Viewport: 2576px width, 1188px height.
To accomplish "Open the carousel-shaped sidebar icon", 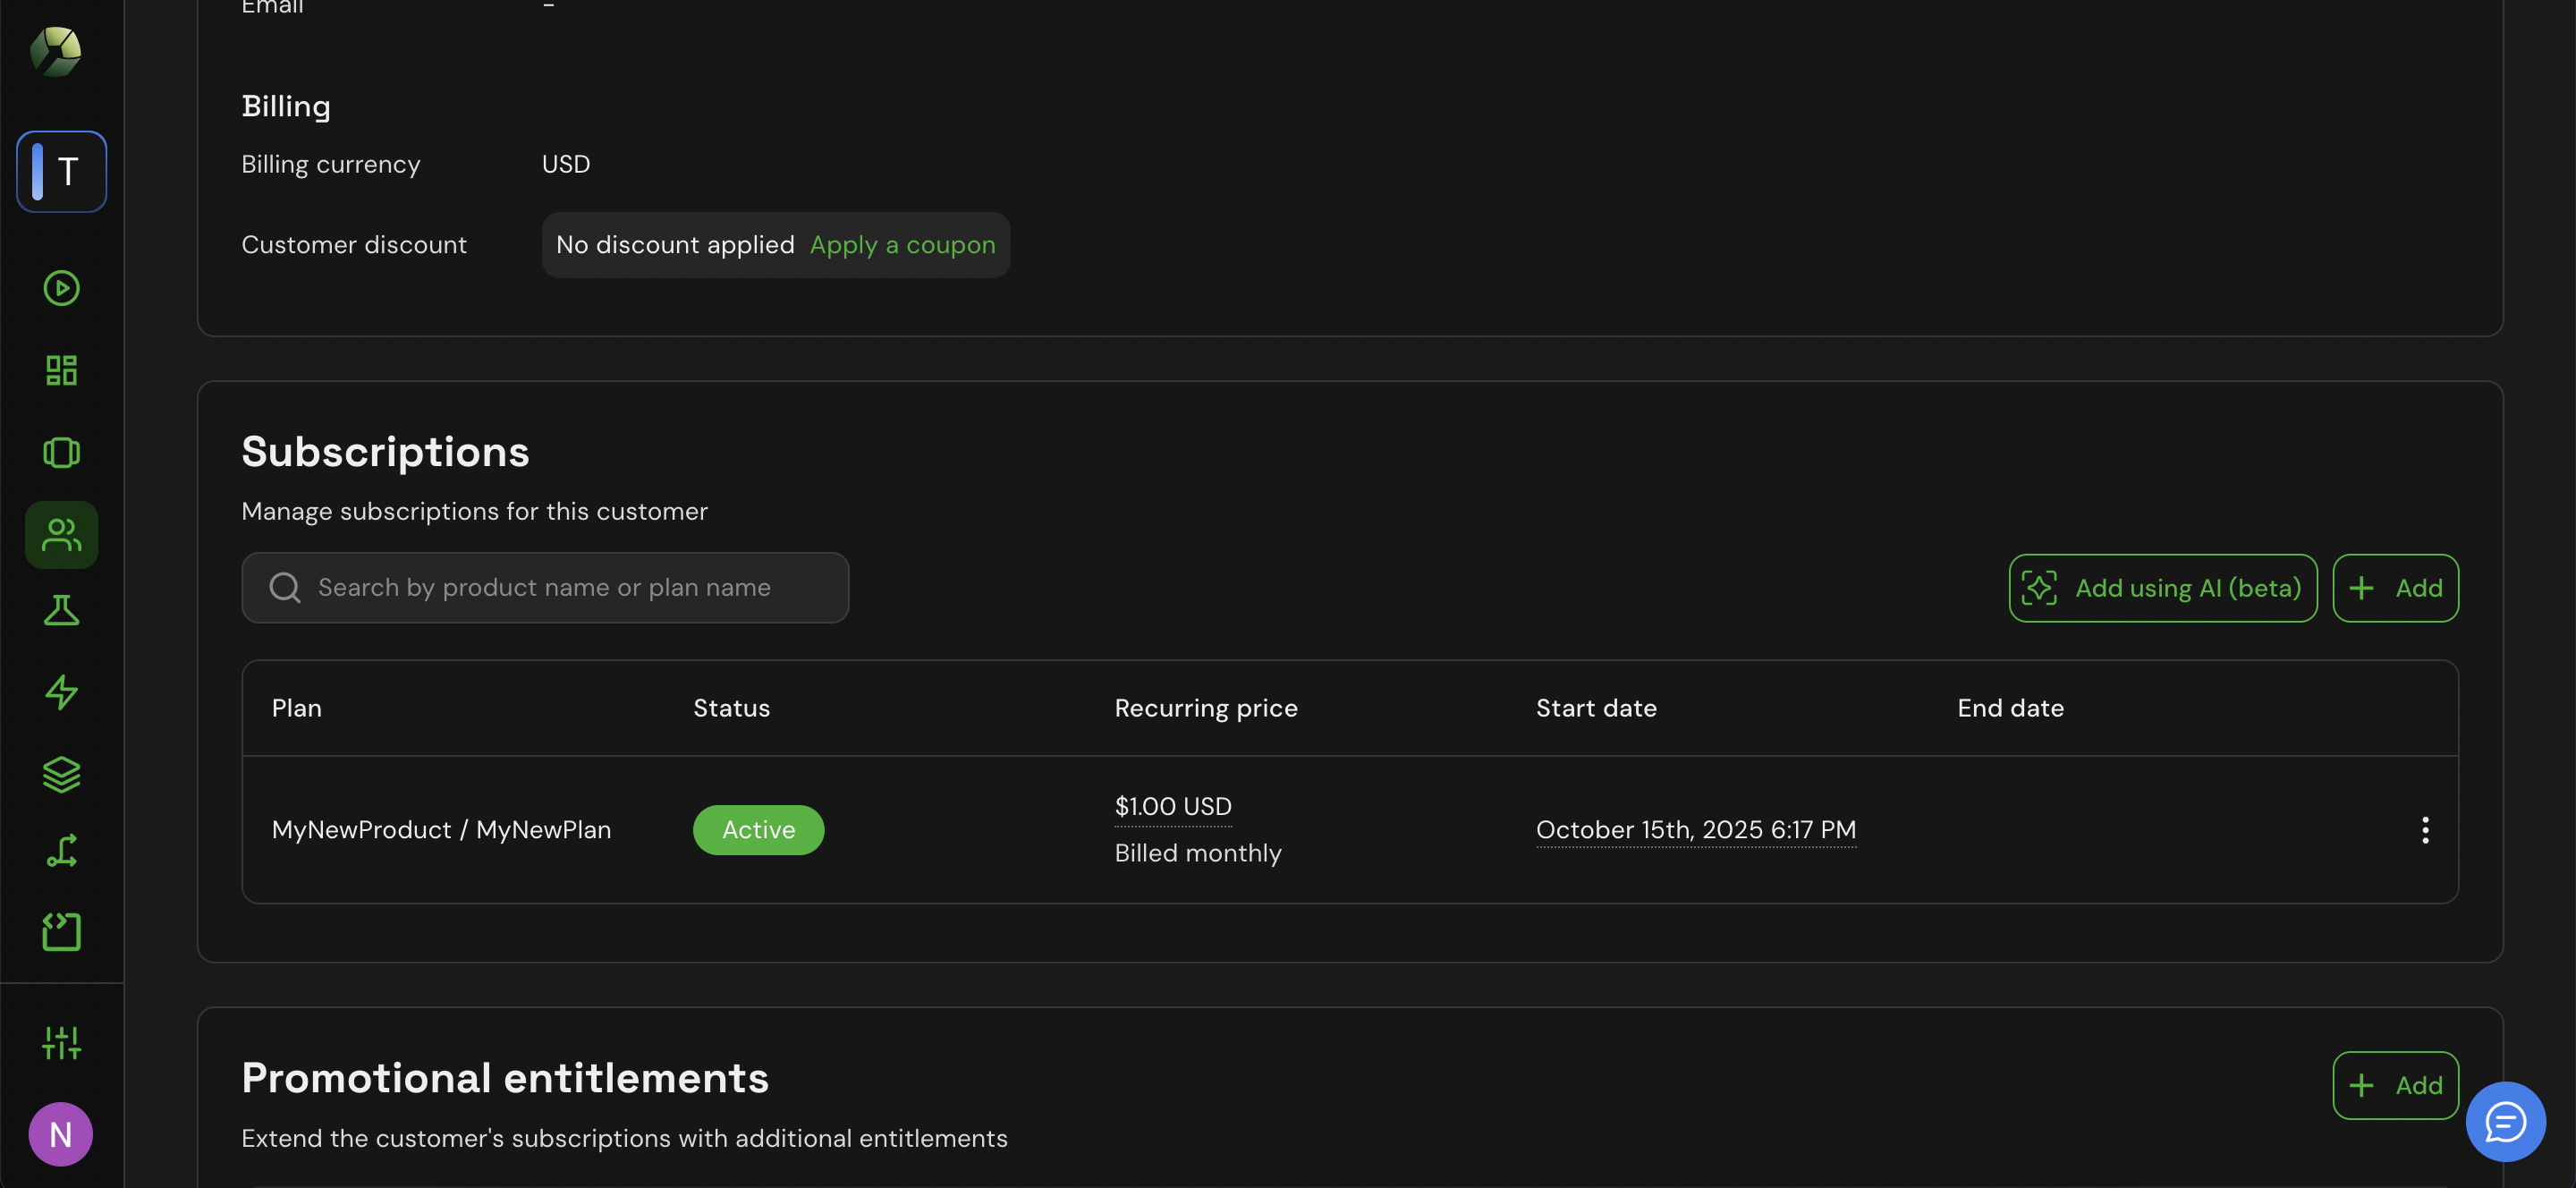I will click(61, 453).
